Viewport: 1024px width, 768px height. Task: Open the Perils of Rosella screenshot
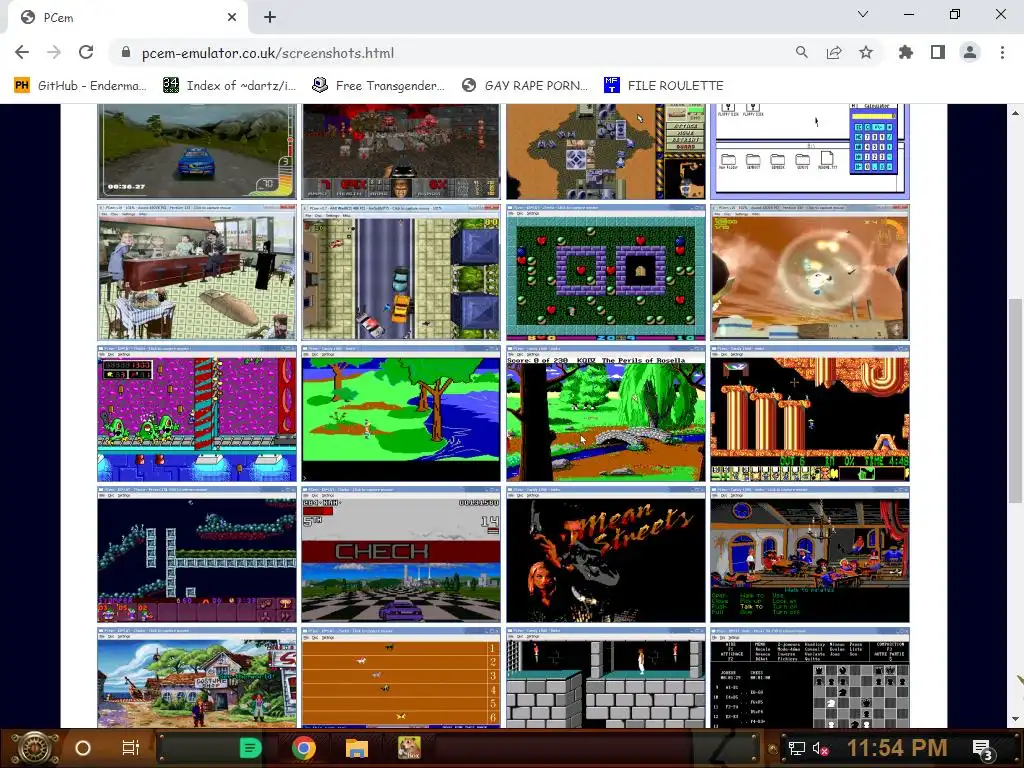(x=605, y=413)
